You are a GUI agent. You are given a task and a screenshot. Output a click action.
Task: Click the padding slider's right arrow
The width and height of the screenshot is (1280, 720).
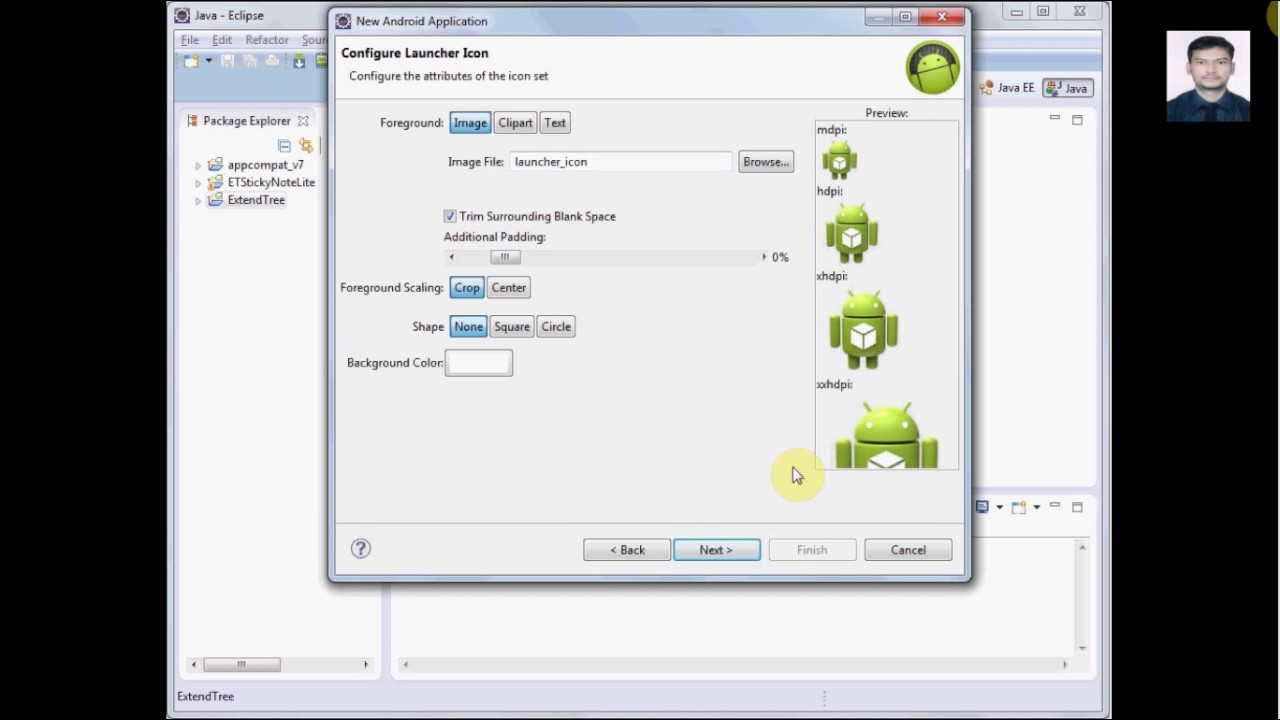[x=764, y=257]
